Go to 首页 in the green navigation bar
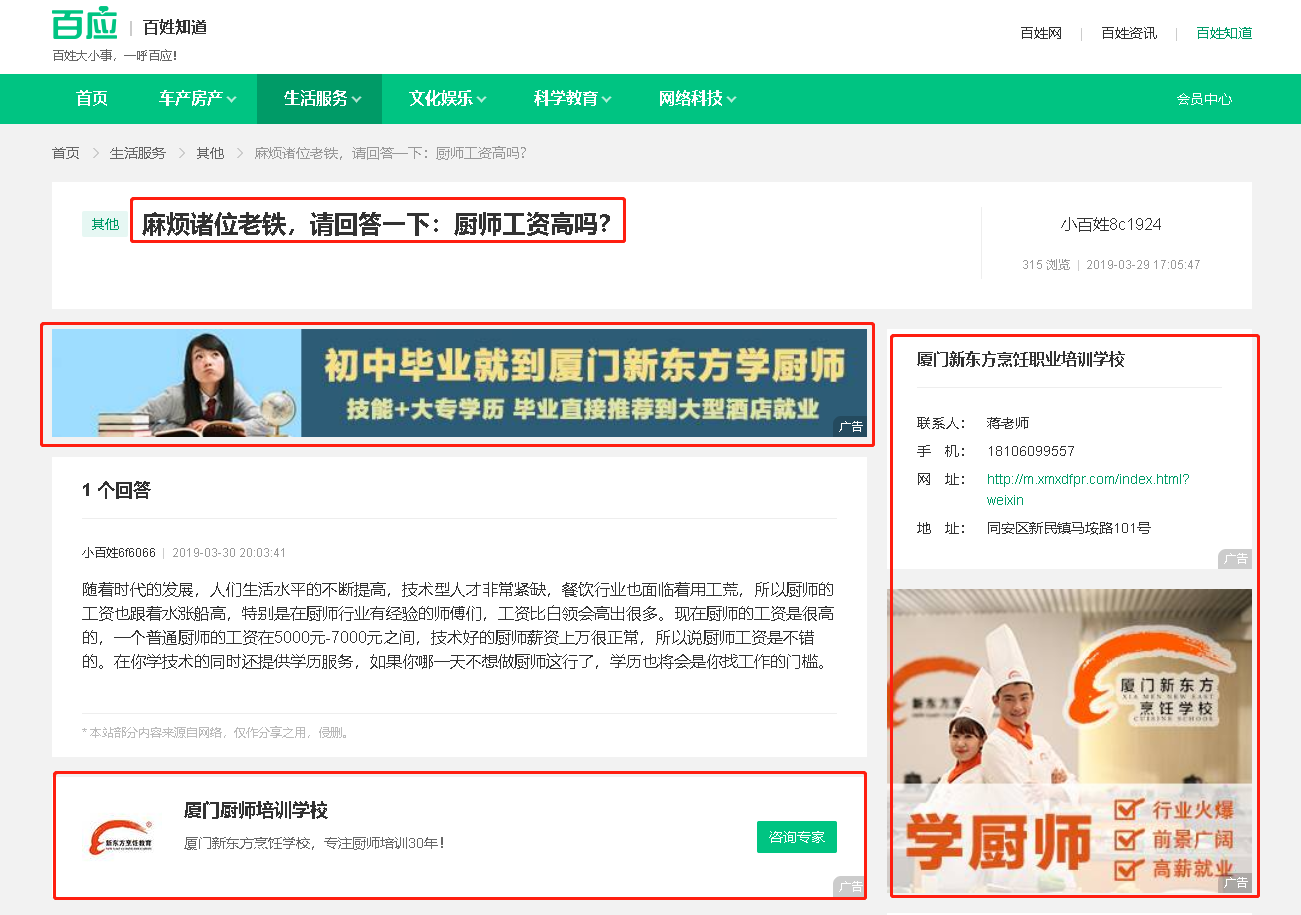This screenshot has height=915, width=1301. 92,99
